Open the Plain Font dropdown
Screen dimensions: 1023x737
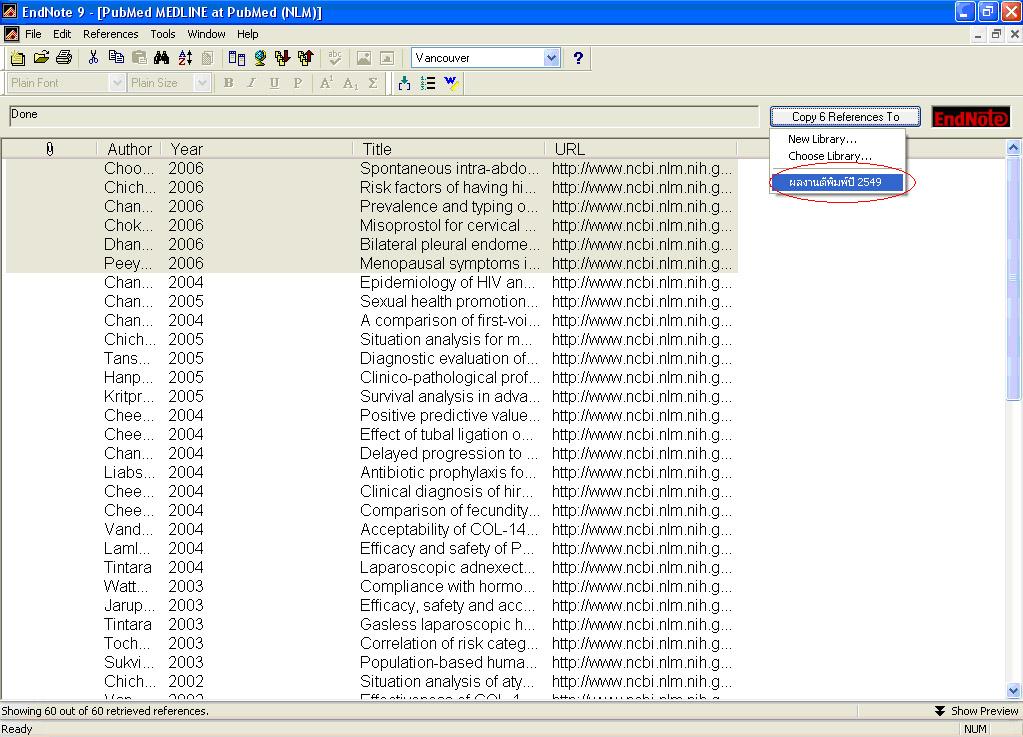point(117,83)
